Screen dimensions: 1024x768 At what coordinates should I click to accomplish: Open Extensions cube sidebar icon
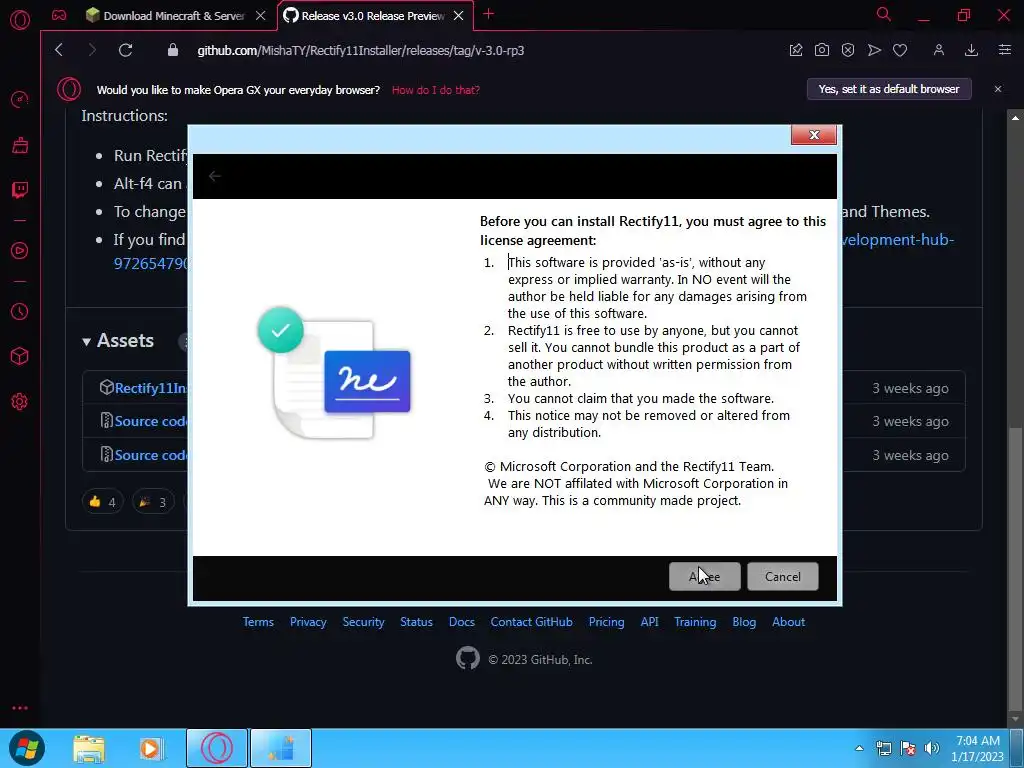click(x=20, y=357)
